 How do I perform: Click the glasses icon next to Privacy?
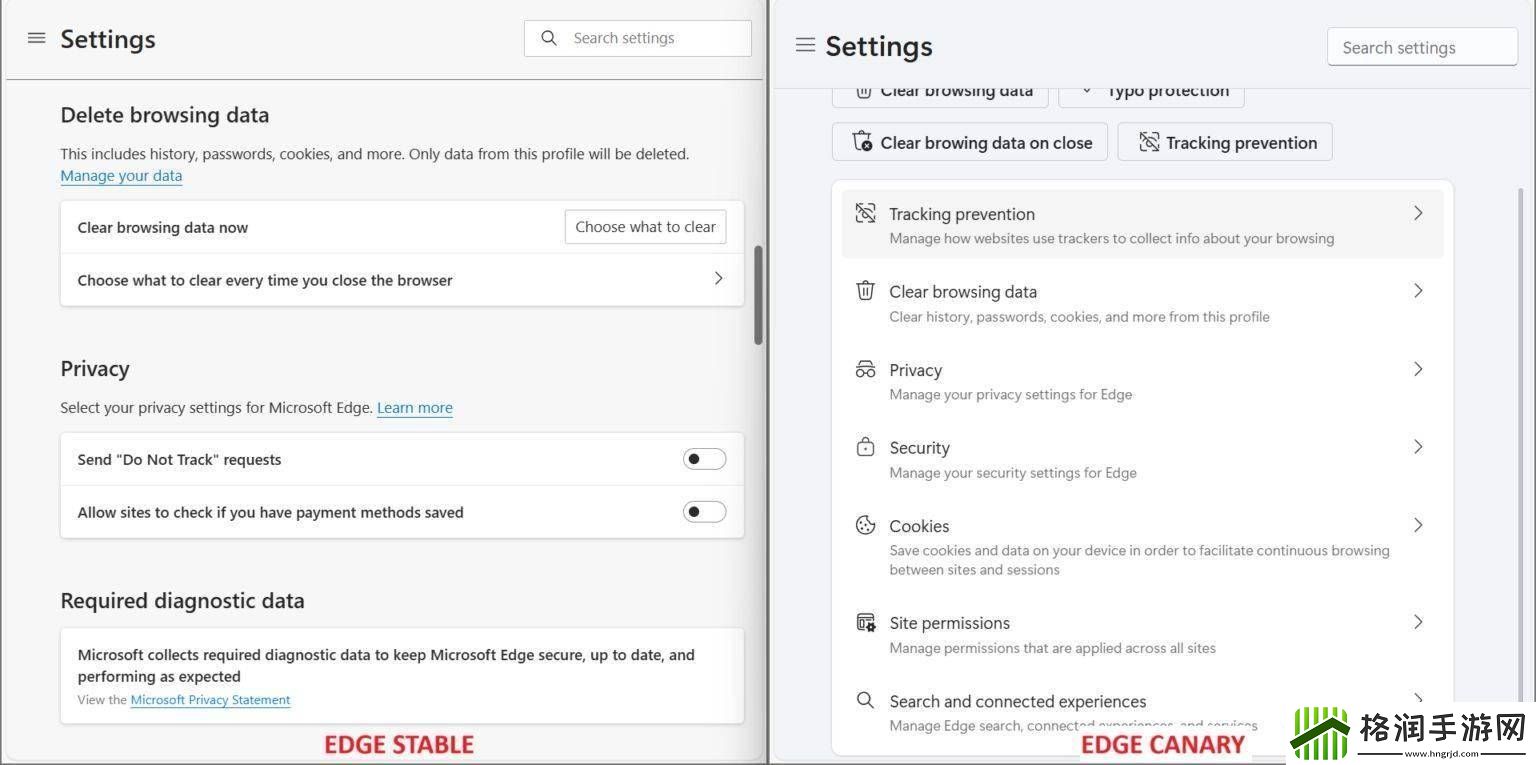point(865,369)
